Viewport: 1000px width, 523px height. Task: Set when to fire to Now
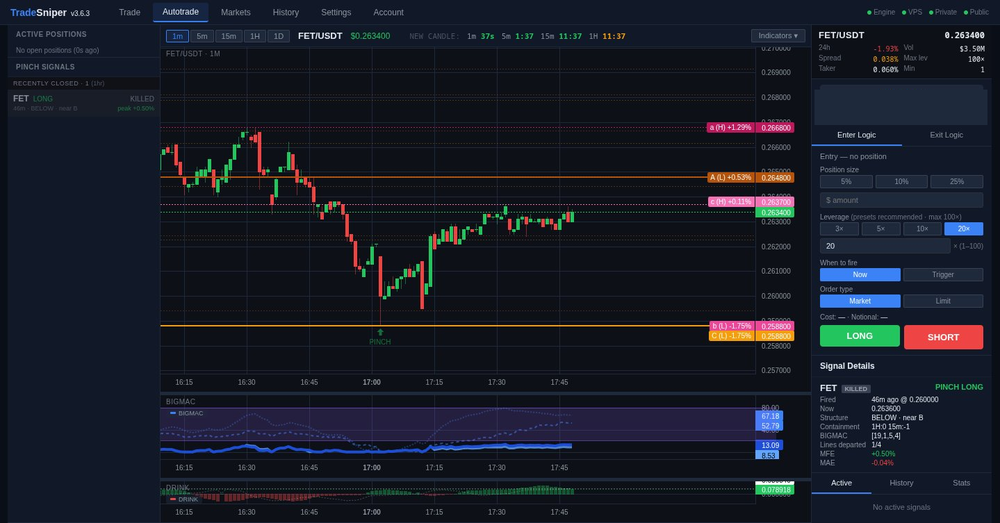coord(860,275)
